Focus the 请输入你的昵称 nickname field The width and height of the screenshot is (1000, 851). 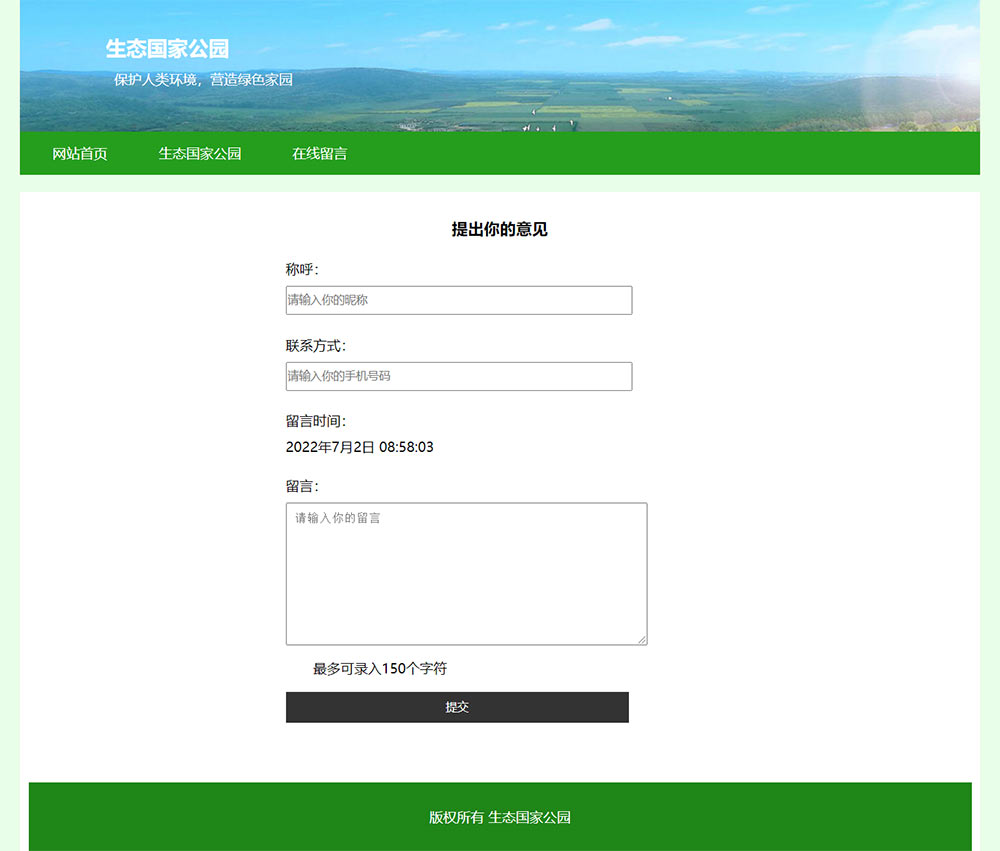459,300
